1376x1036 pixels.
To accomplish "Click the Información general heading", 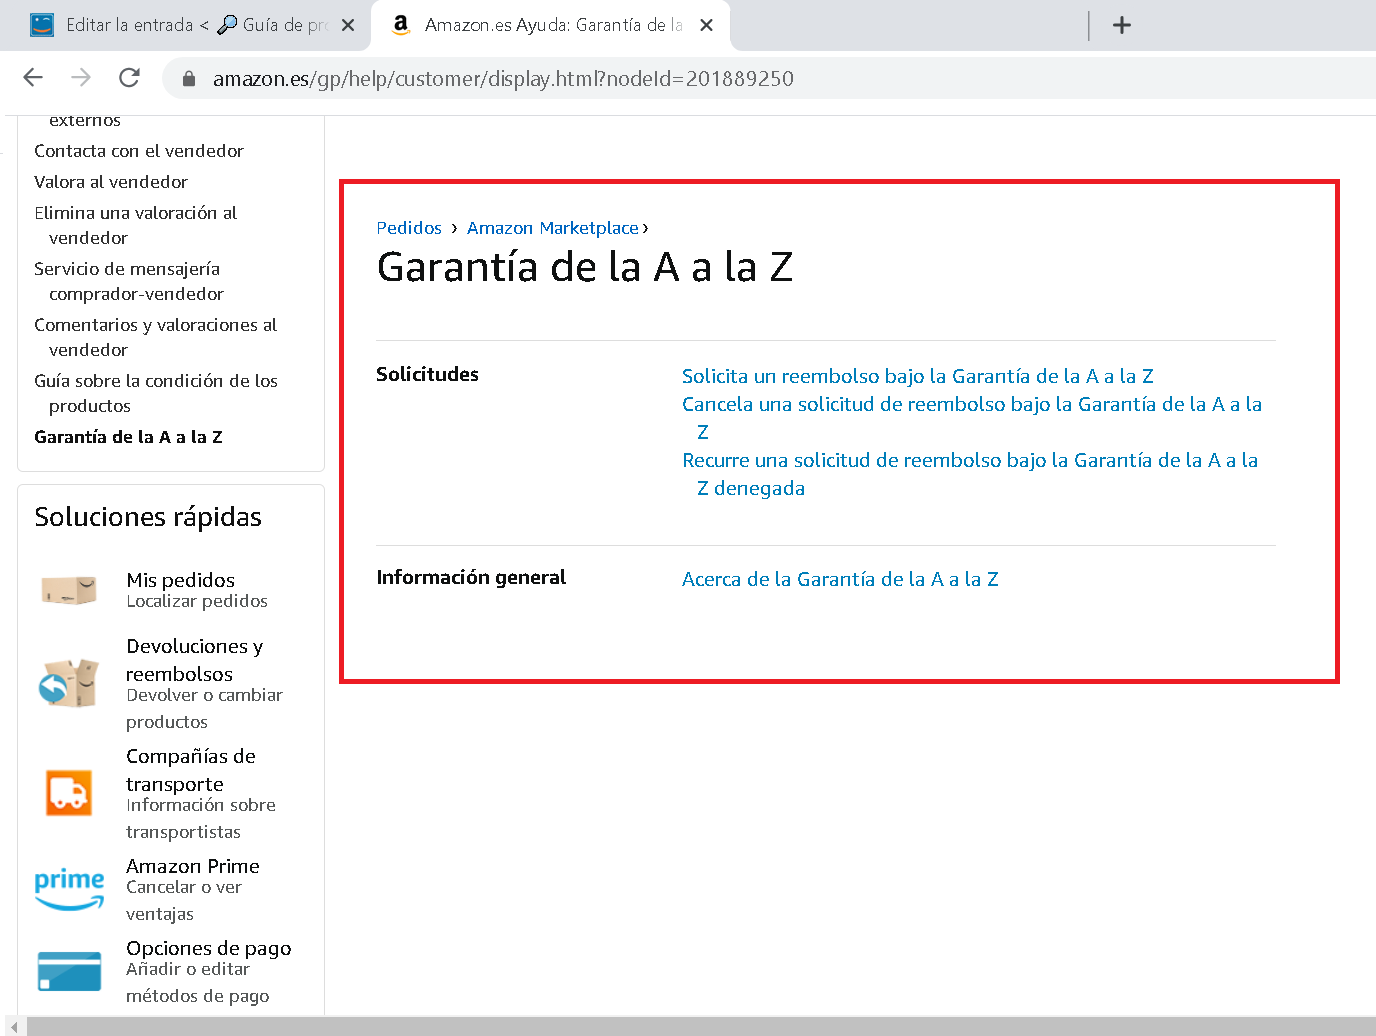I will [x=471, y=577].
